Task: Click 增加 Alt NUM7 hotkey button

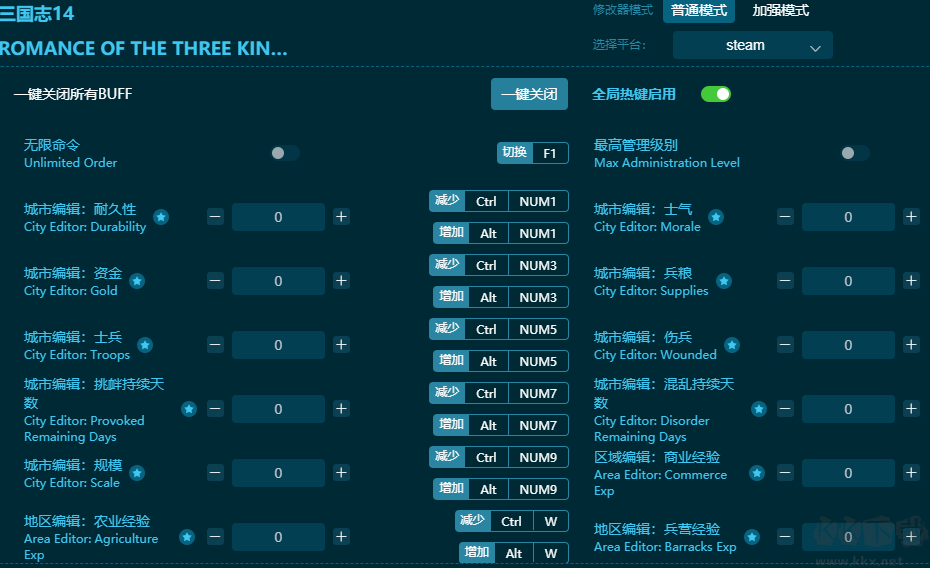Action: [501, 425]
